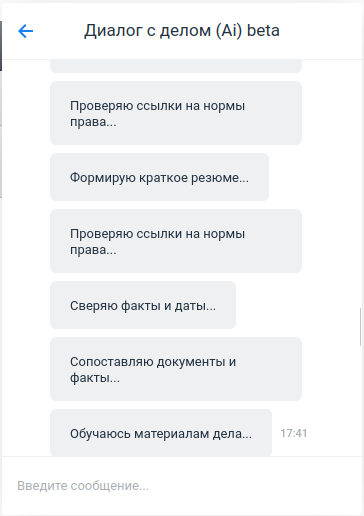Click the 17:41 message timestamp
Image resolution: width=364 pixels, height=516 pixels.
click(x=294, y=433)
